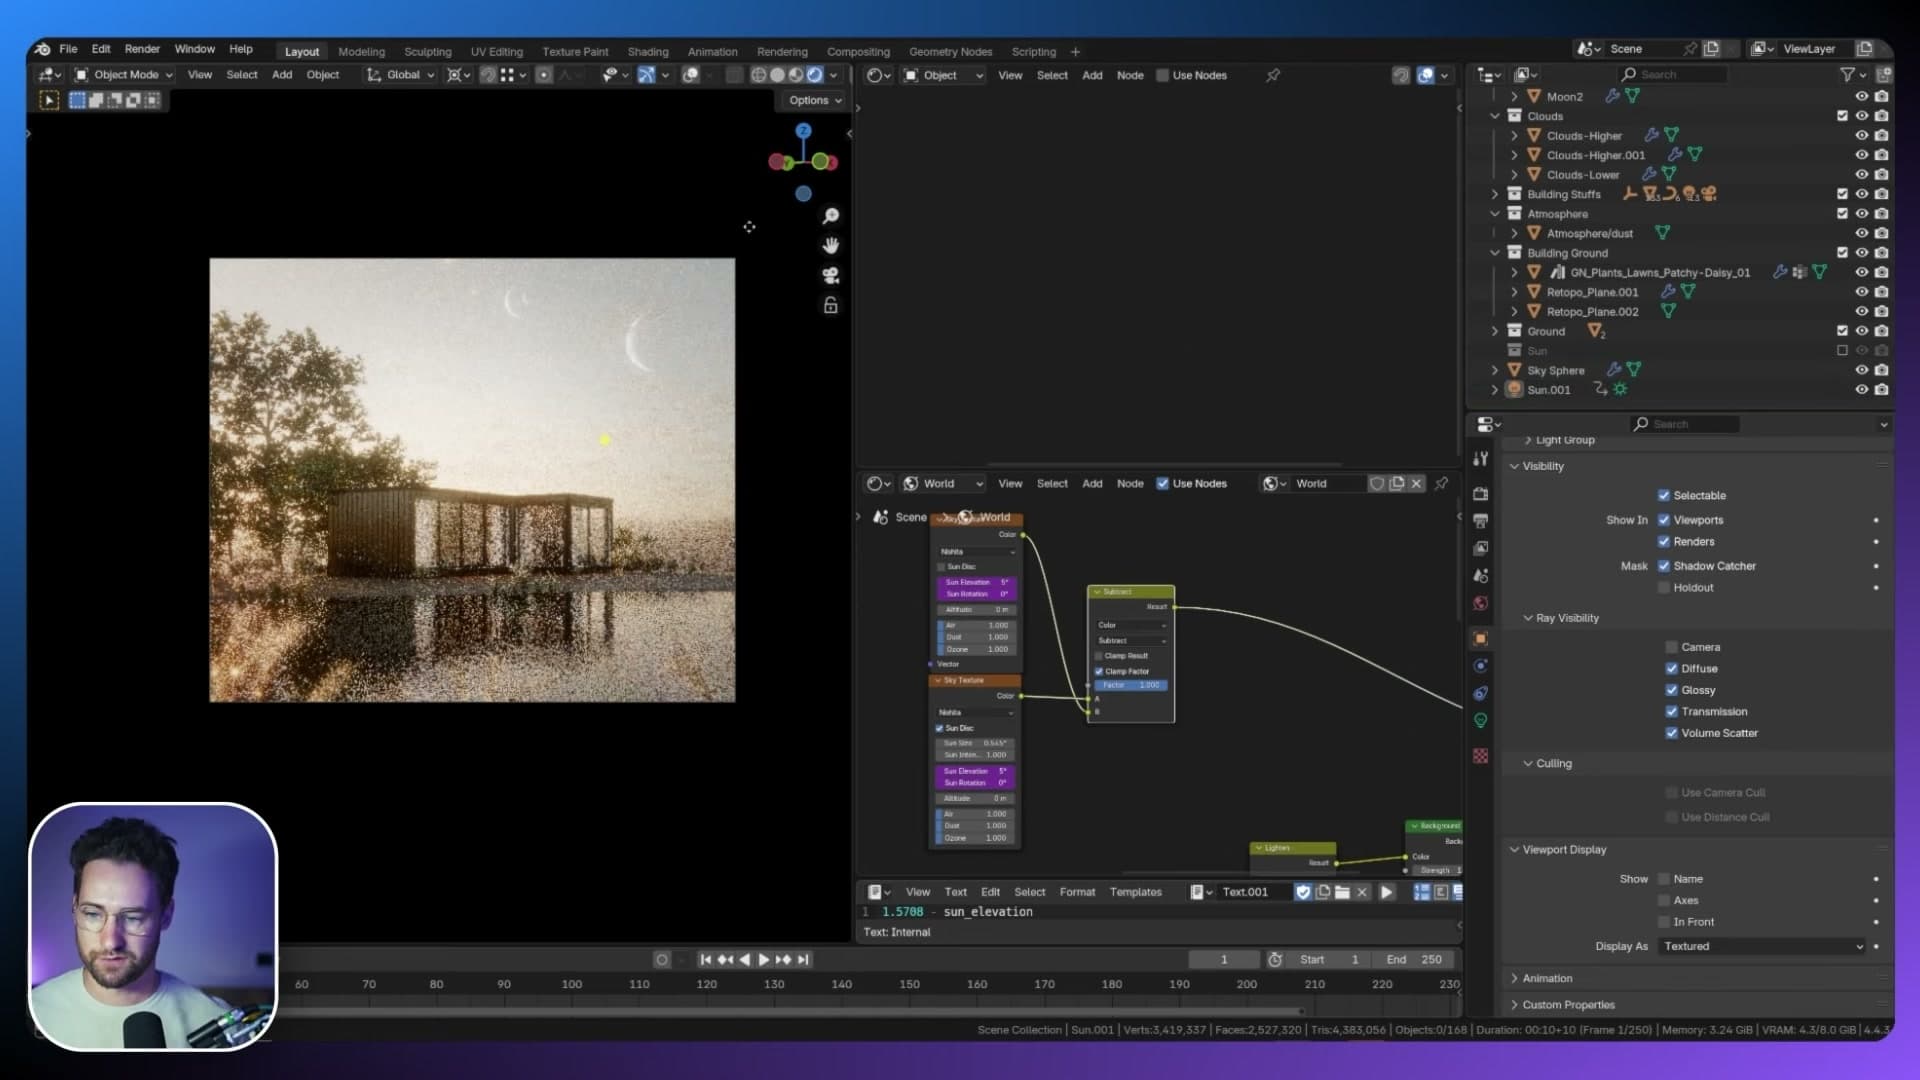This screenshot has height=1080, width=1920.
Task: Open the Scene properties tab icon
Action: [x=1480, y=576]
